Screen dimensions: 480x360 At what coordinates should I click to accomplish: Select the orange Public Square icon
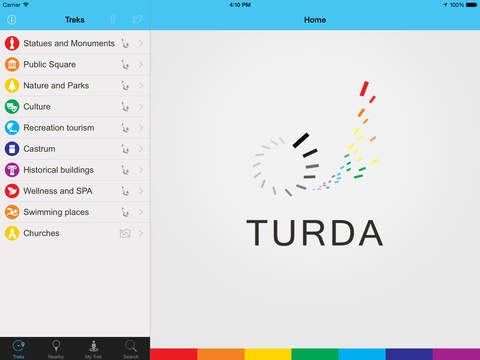(x=12, y=64)
